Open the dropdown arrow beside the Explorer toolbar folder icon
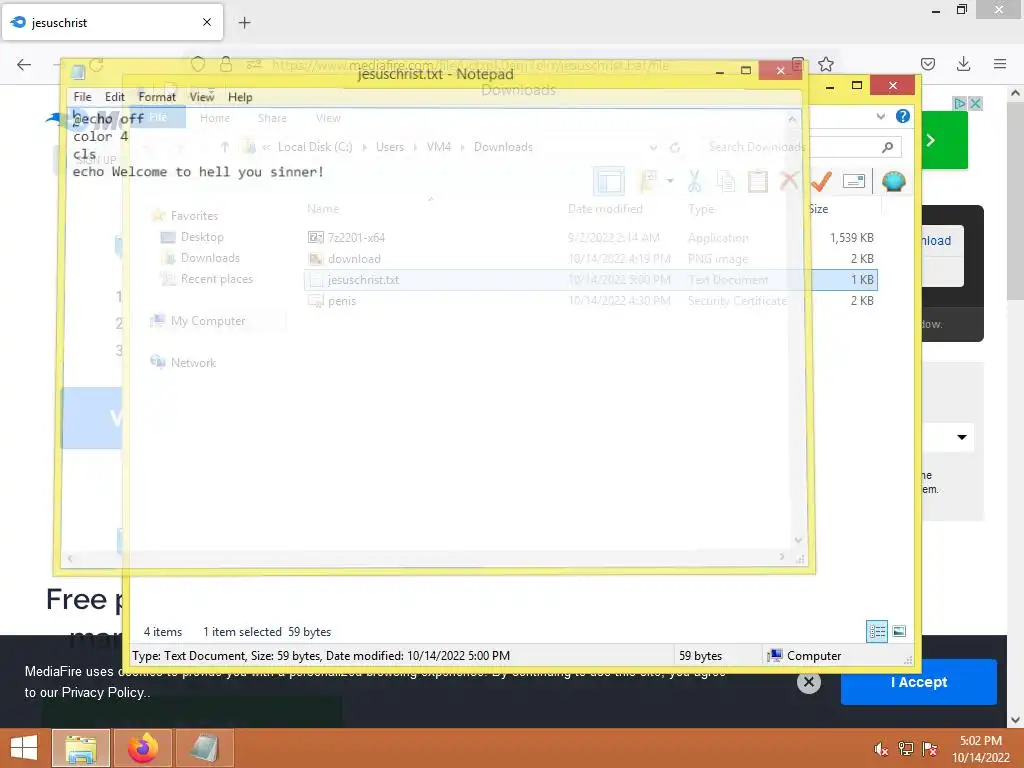The height and width of the screenshot is (768, 1024). 669,181
